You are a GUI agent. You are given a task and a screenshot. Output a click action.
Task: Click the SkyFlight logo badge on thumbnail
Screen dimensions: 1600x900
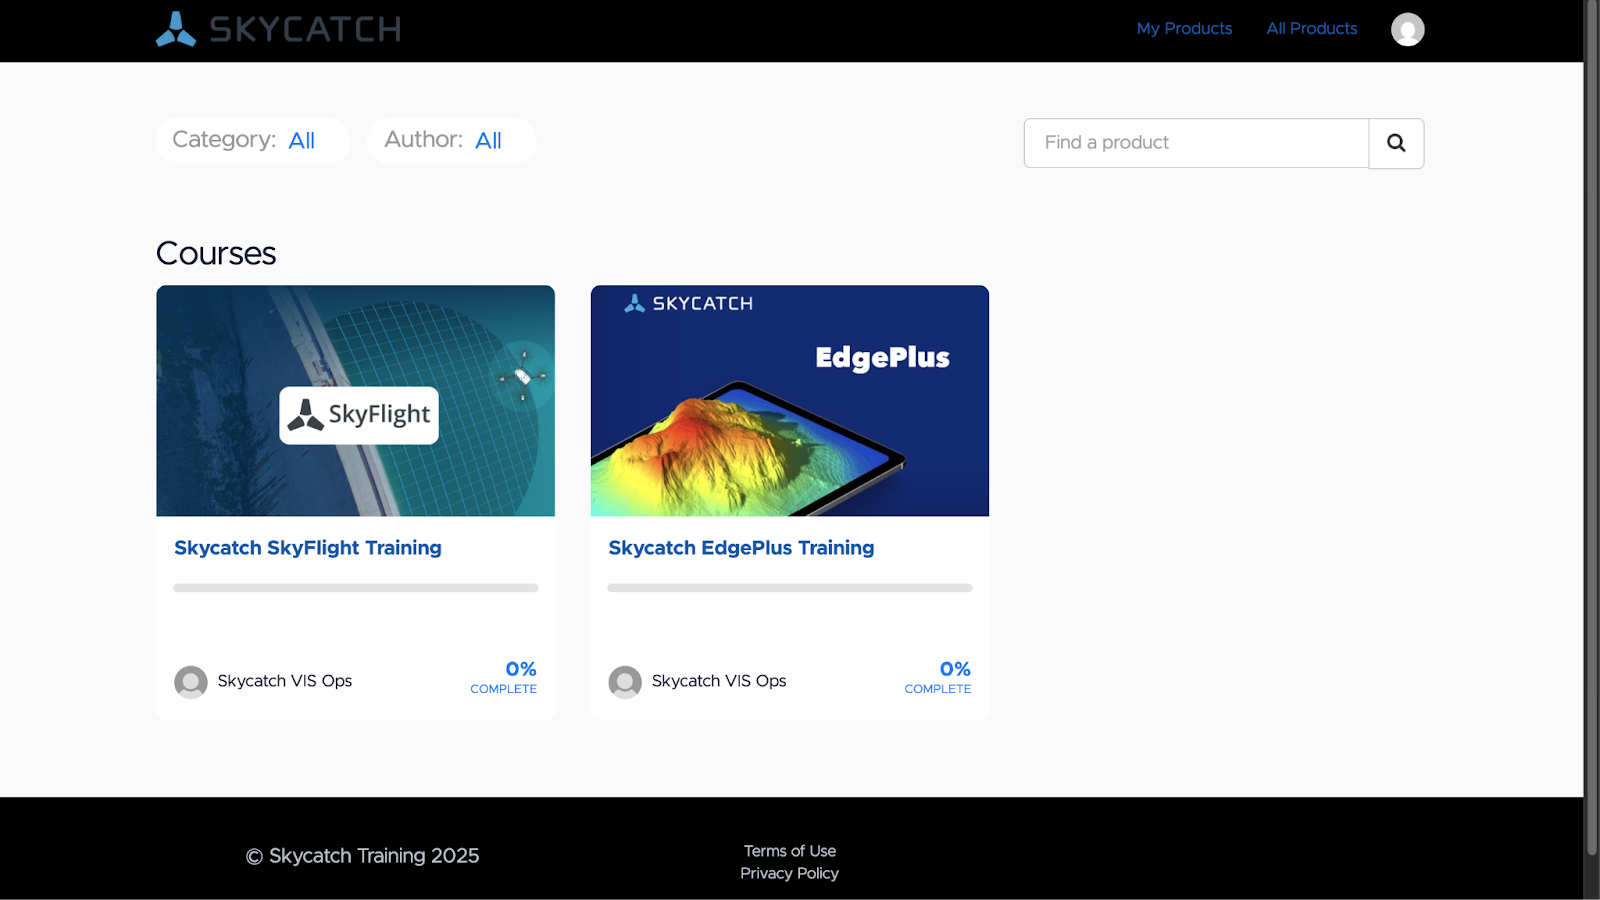click(x=359, y=415)
